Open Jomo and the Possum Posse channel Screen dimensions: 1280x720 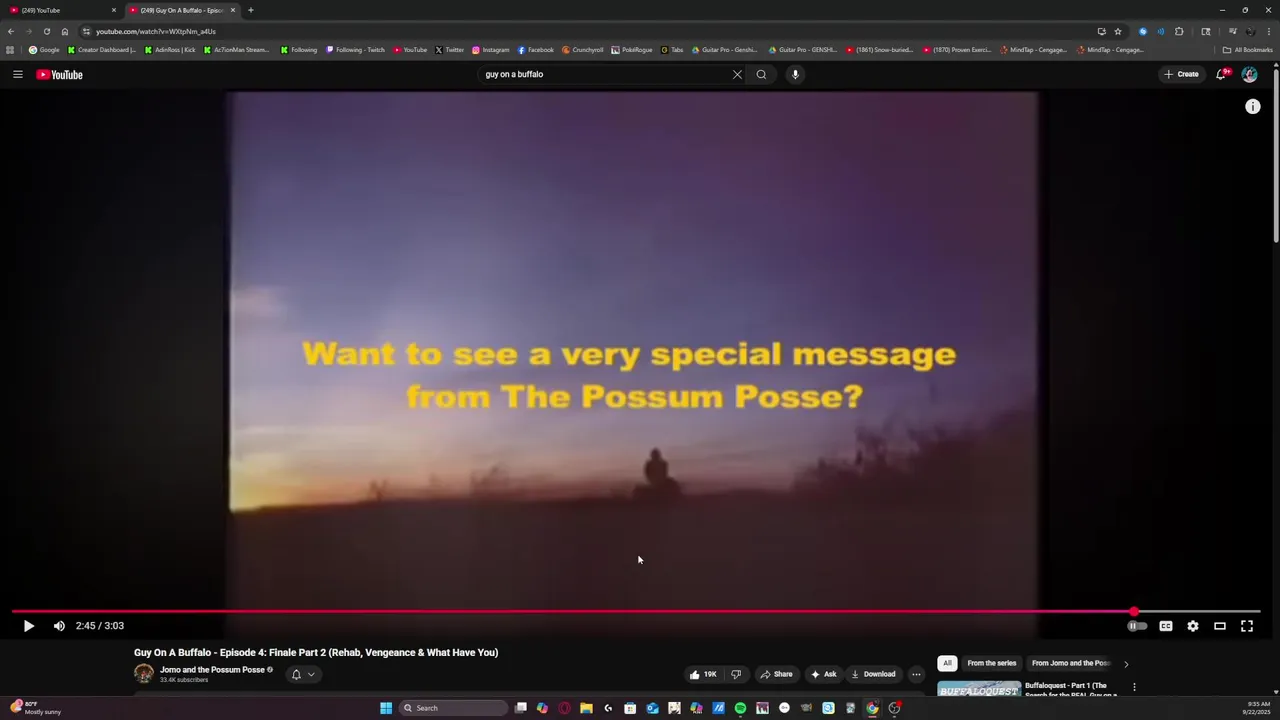[x=212, y=670]
